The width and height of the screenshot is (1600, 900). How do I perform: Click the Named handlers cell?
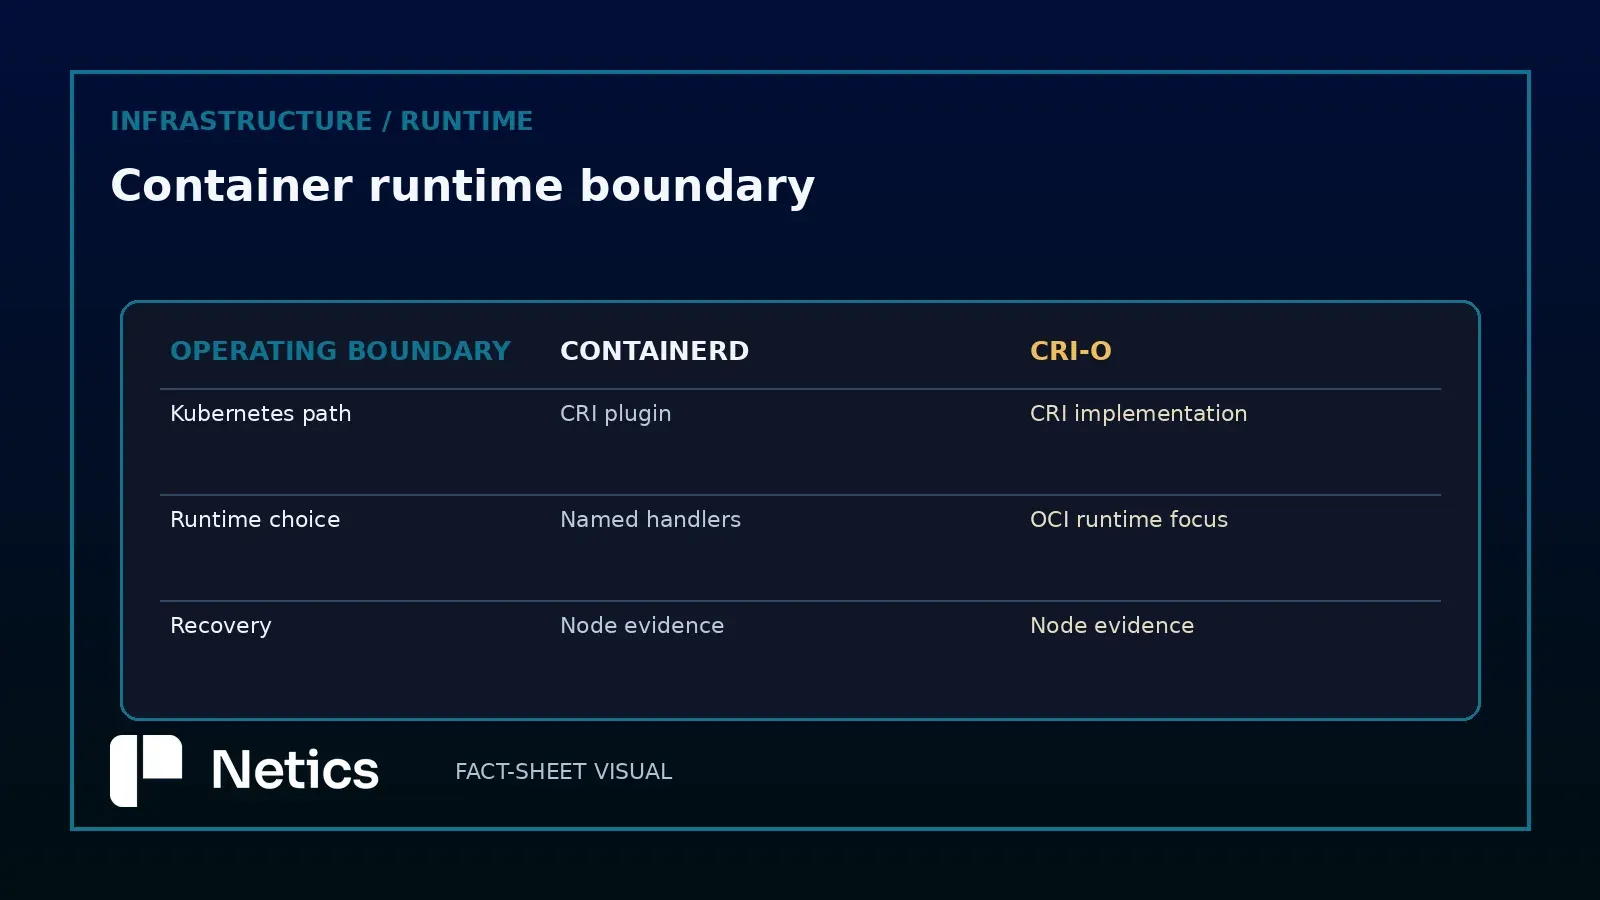coord(650,520)
